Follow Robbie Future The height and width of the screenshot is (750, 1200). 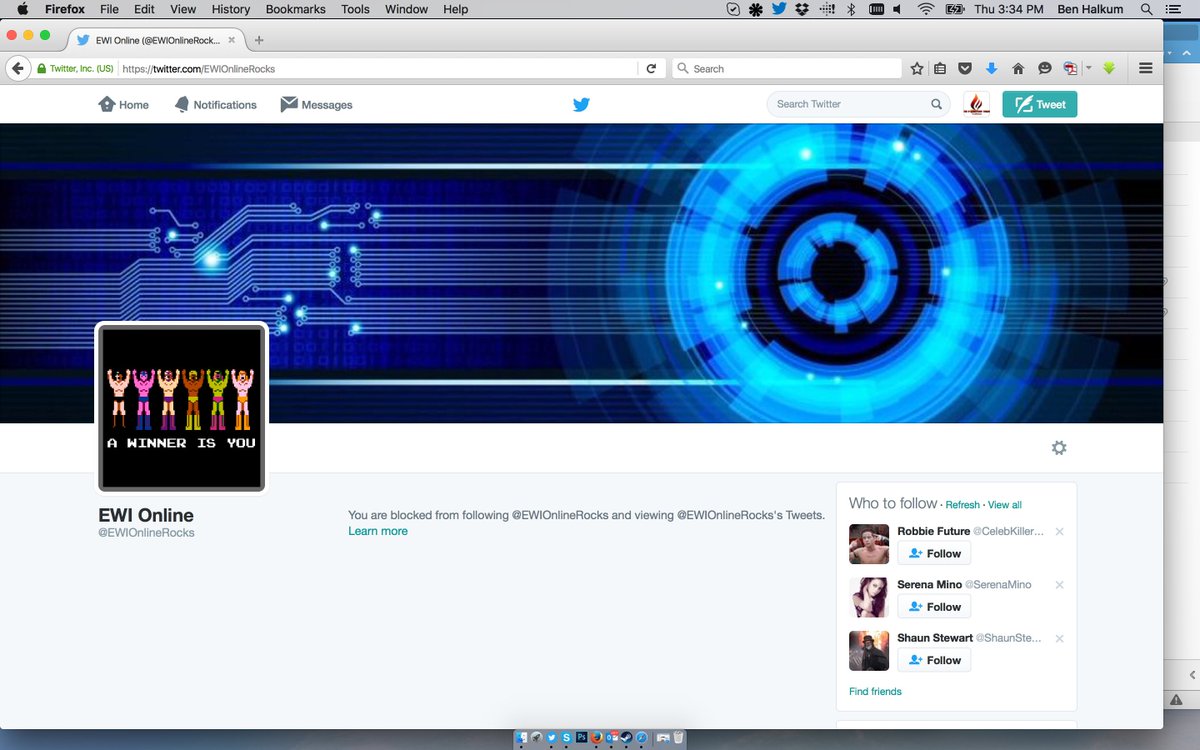tap(934, 553)
